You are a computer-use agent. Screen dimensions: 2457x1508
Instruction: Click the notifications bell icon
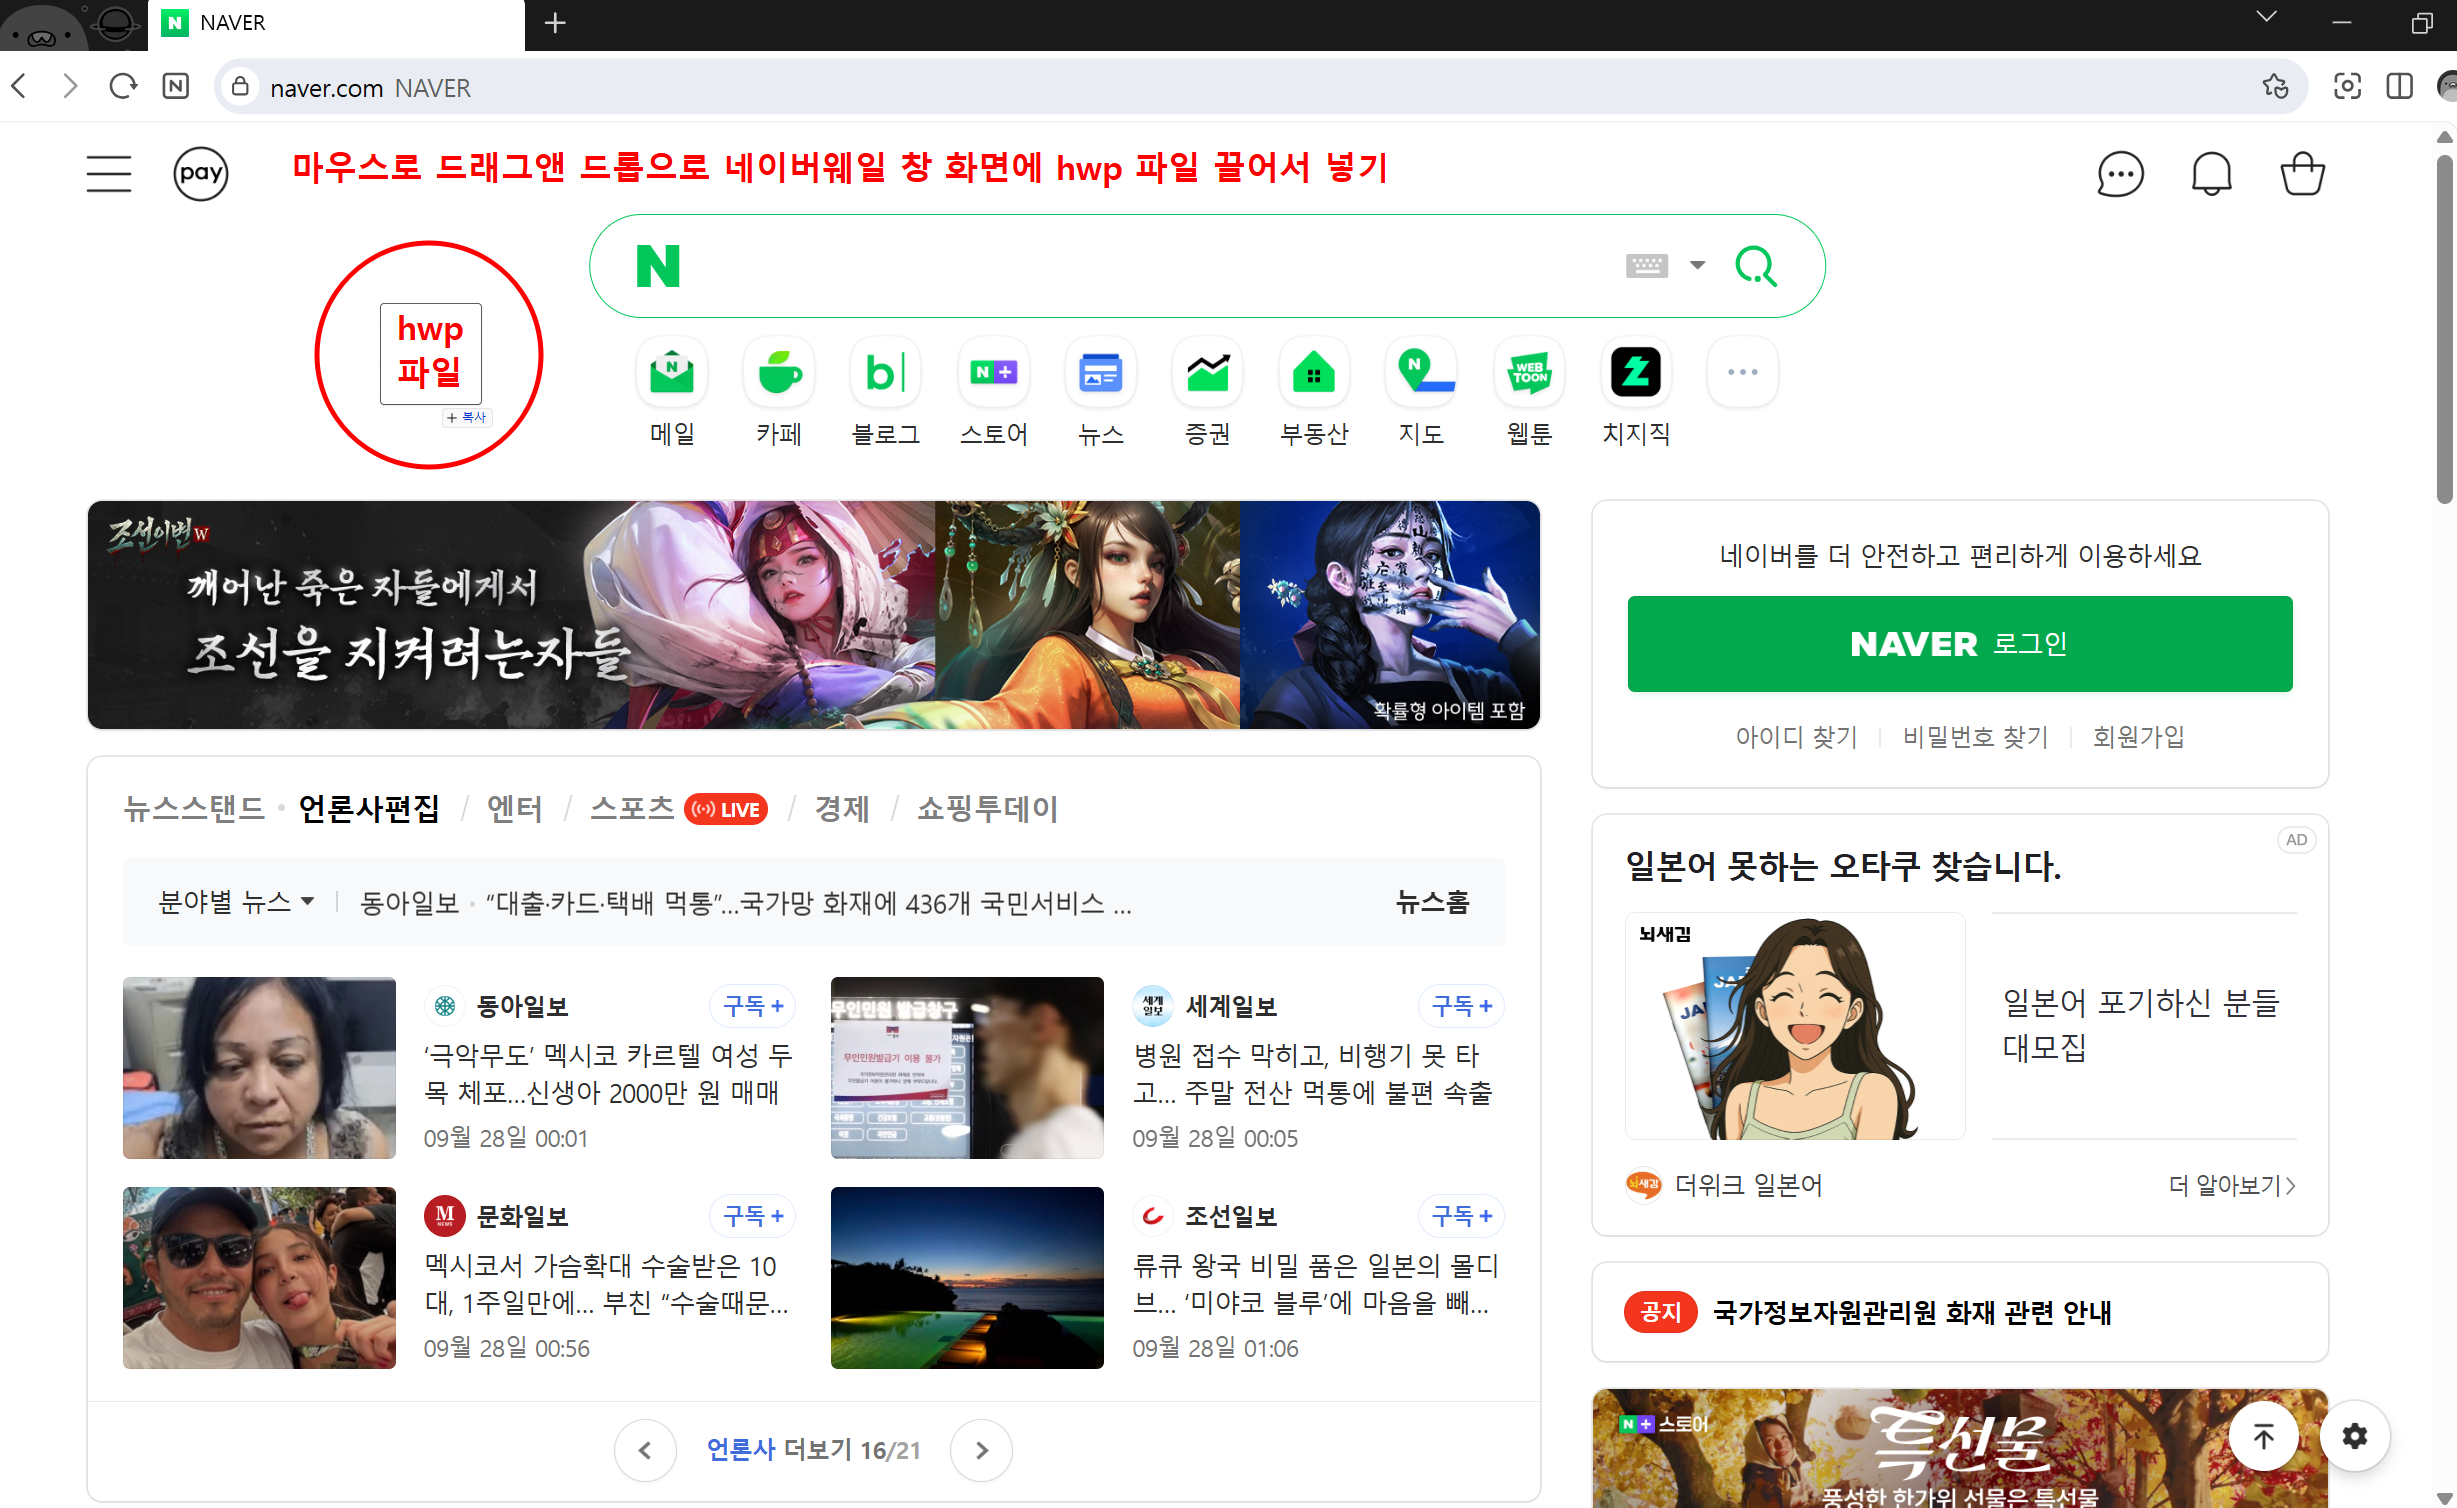2211,174
